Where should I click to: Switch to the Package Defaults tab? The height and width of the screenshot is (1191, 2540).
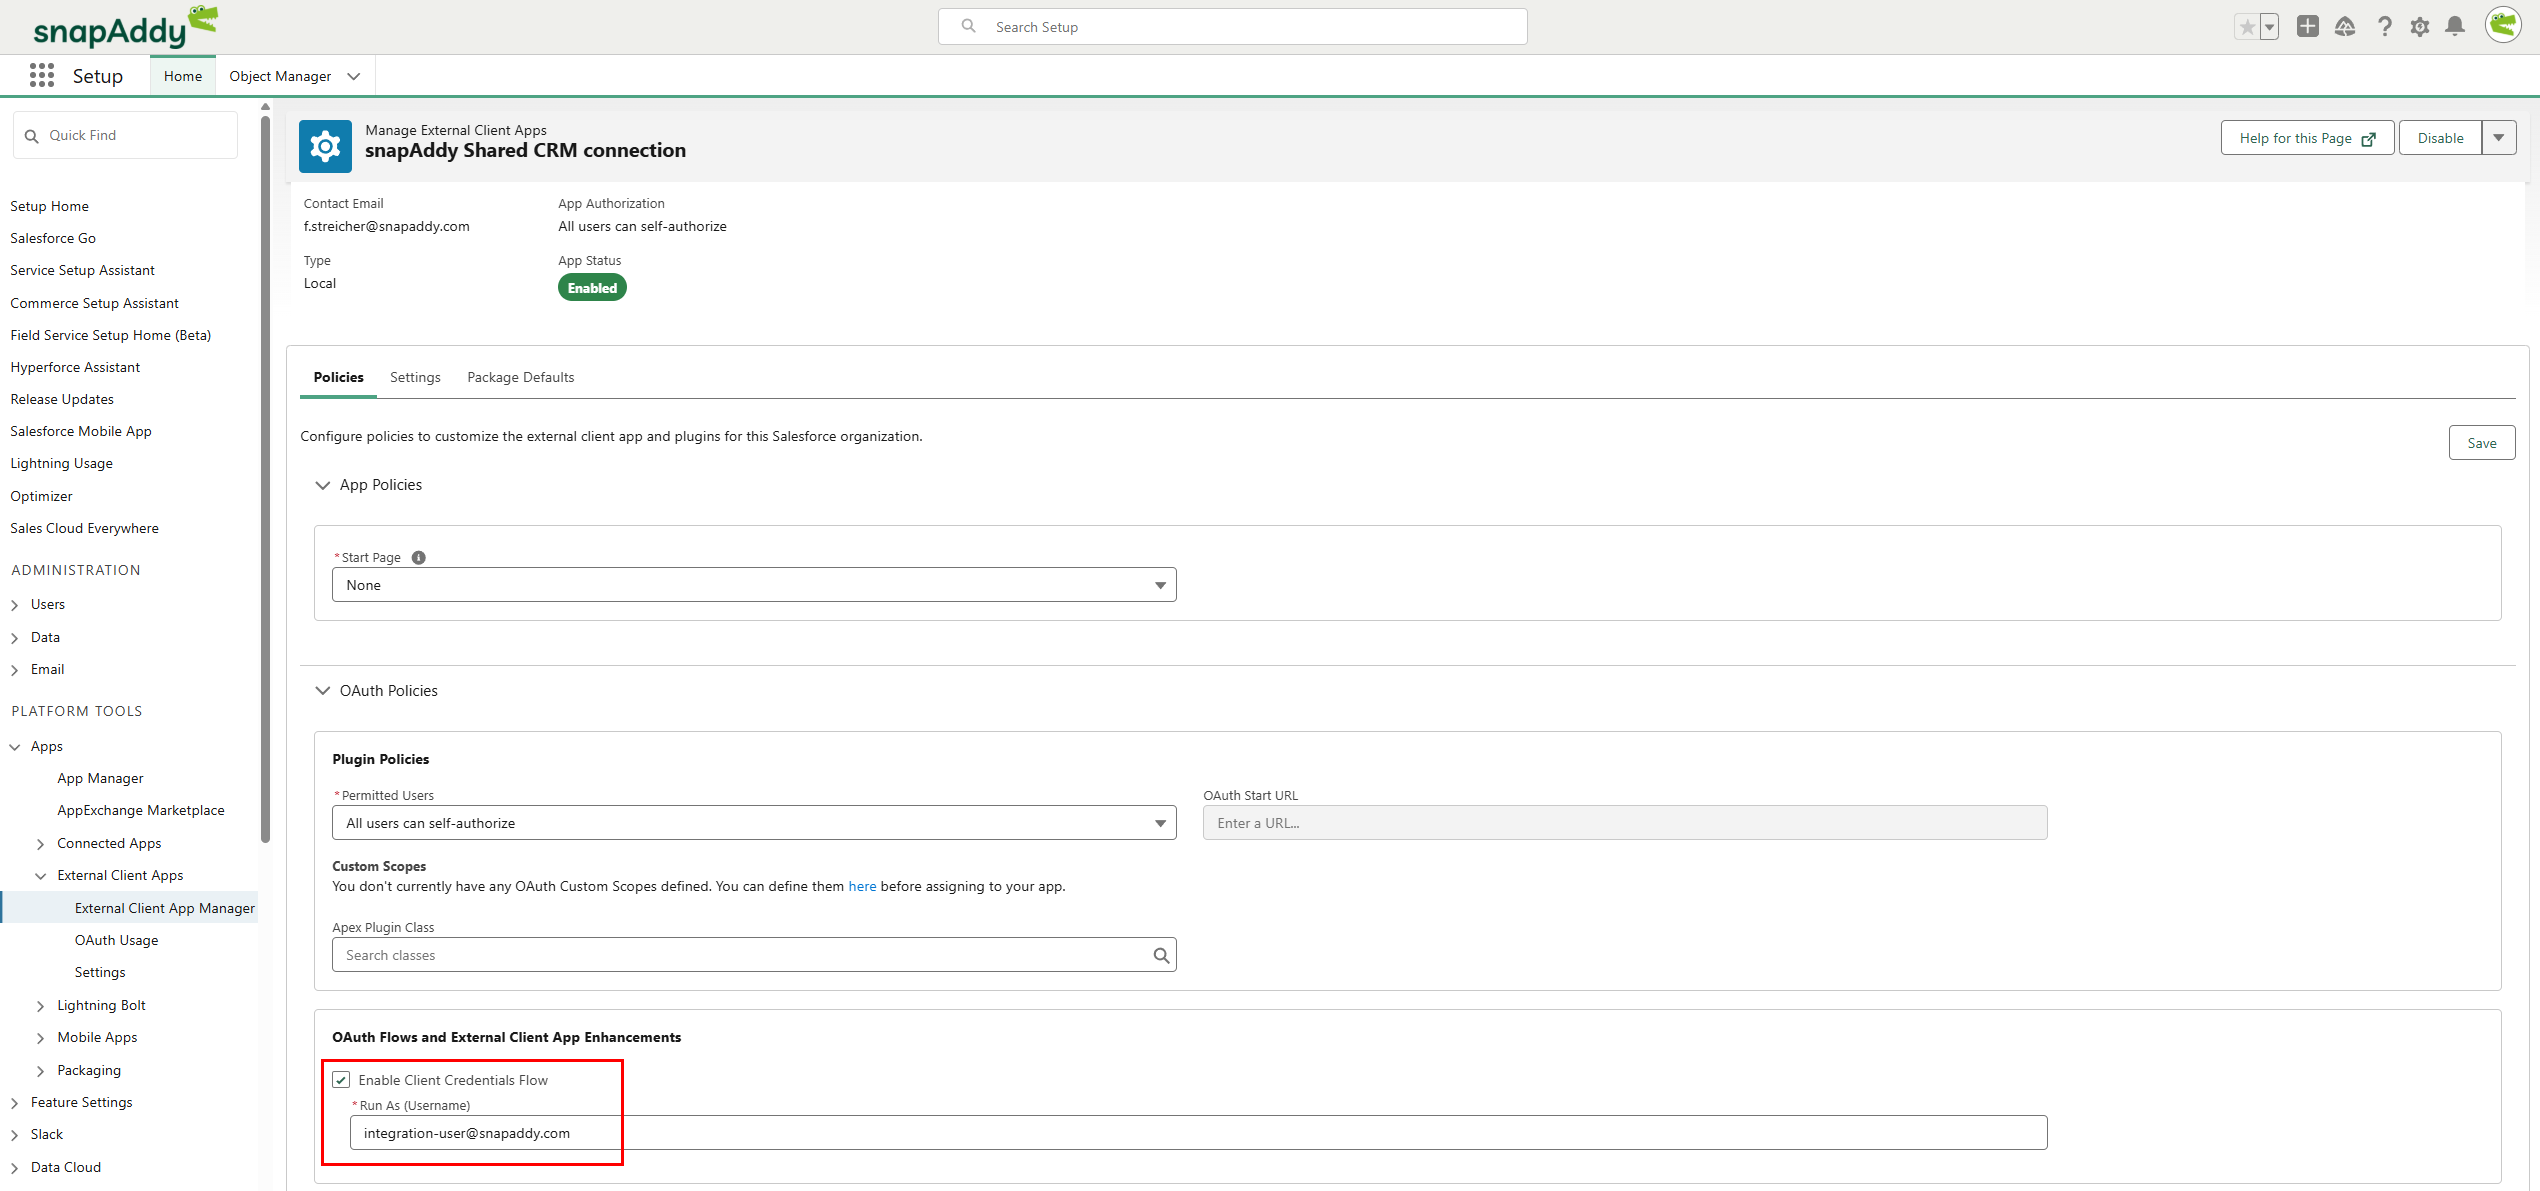click(520, 377)
